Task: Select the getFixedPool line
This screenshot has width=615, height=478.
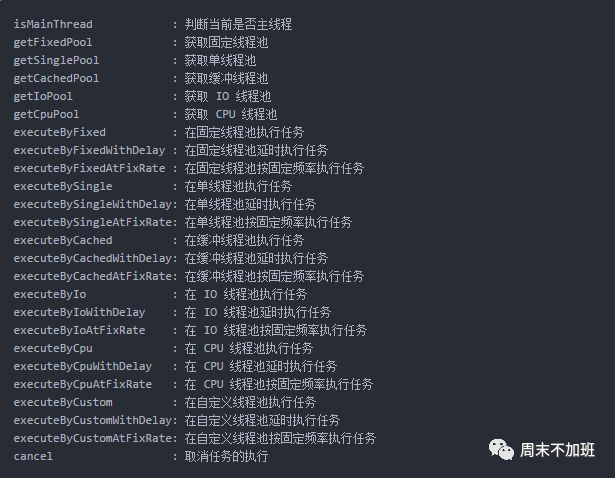Action: (52, 42)
